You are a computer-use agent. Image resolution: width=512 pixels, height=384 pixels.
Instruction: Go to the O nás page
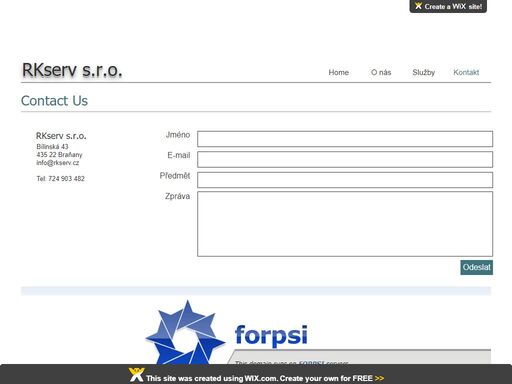click(x=381, y=72)
